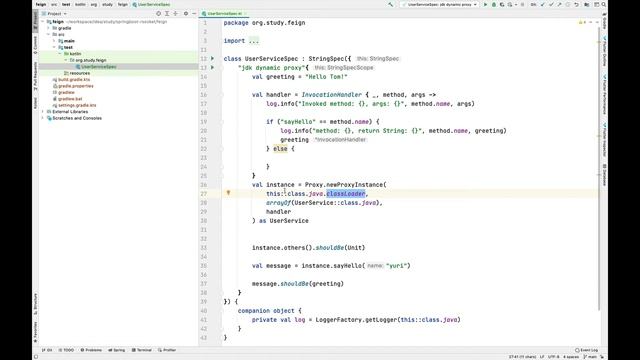Click the Stop execution square icon
Screen dimensions: 640x360
(522, 4)
